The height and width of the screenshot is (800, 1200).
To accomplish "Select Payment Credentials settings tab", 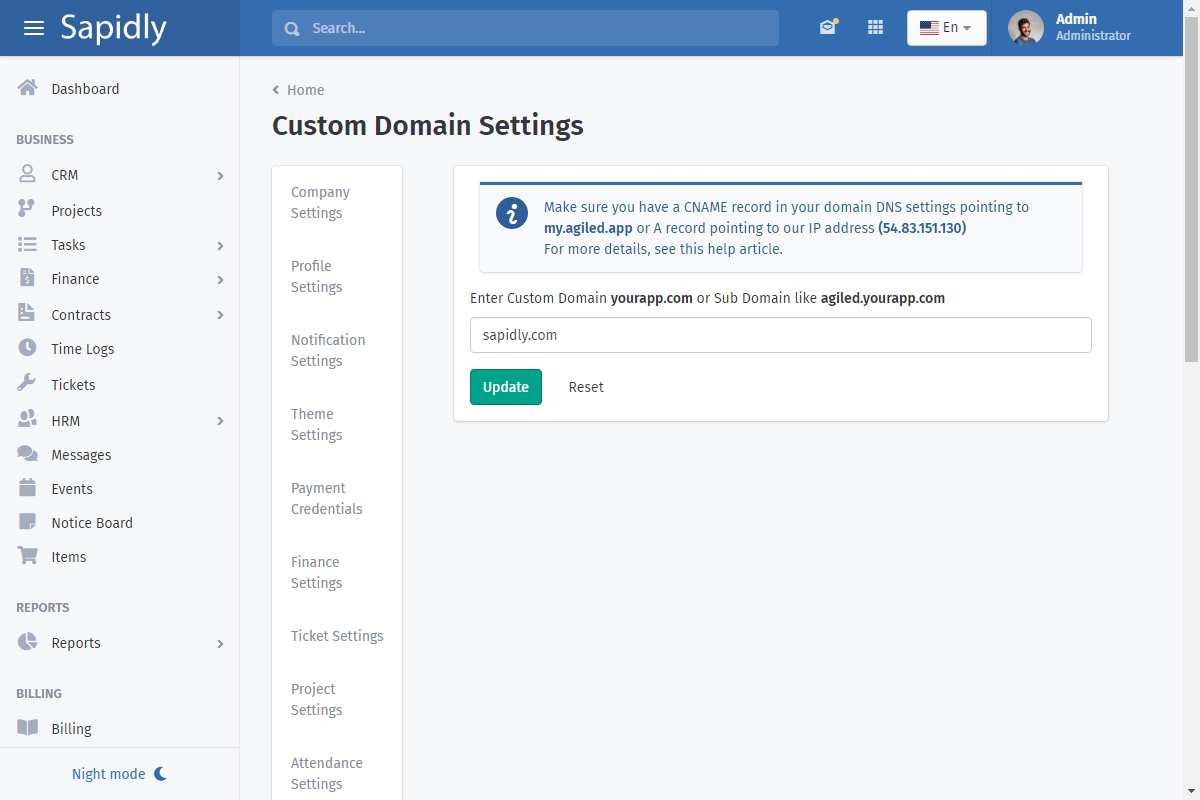I will pos(327,498).
